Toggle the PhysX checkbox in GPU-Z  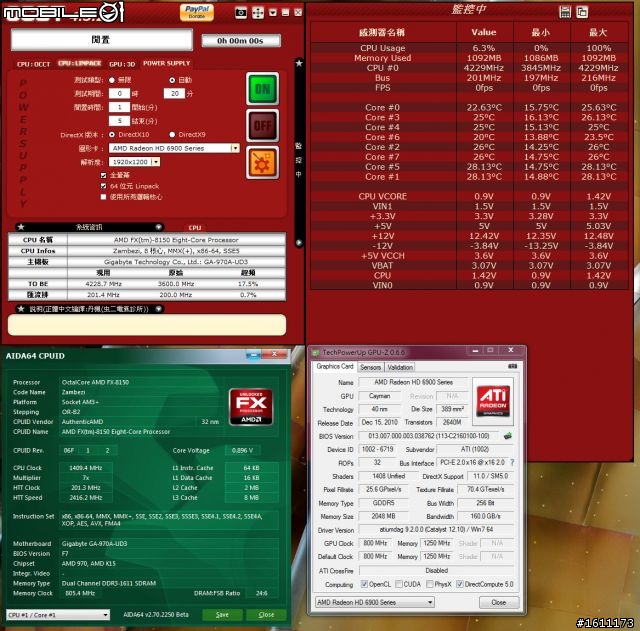pos(430,584)
